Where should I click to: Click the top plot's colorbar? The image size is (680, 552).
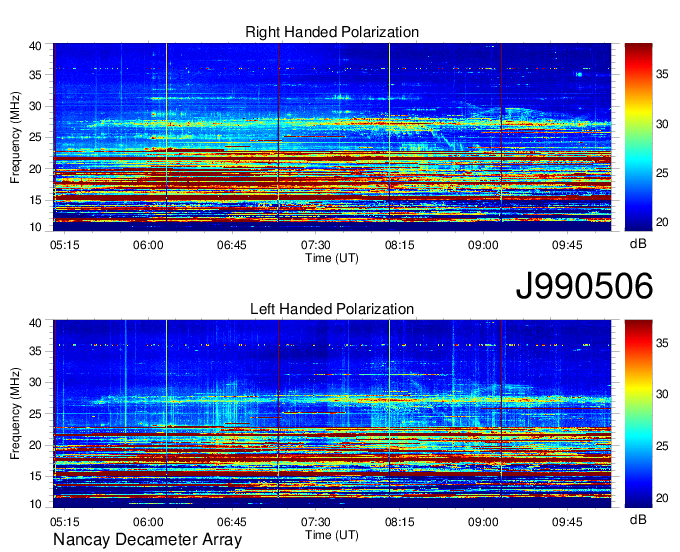(638, 137)
